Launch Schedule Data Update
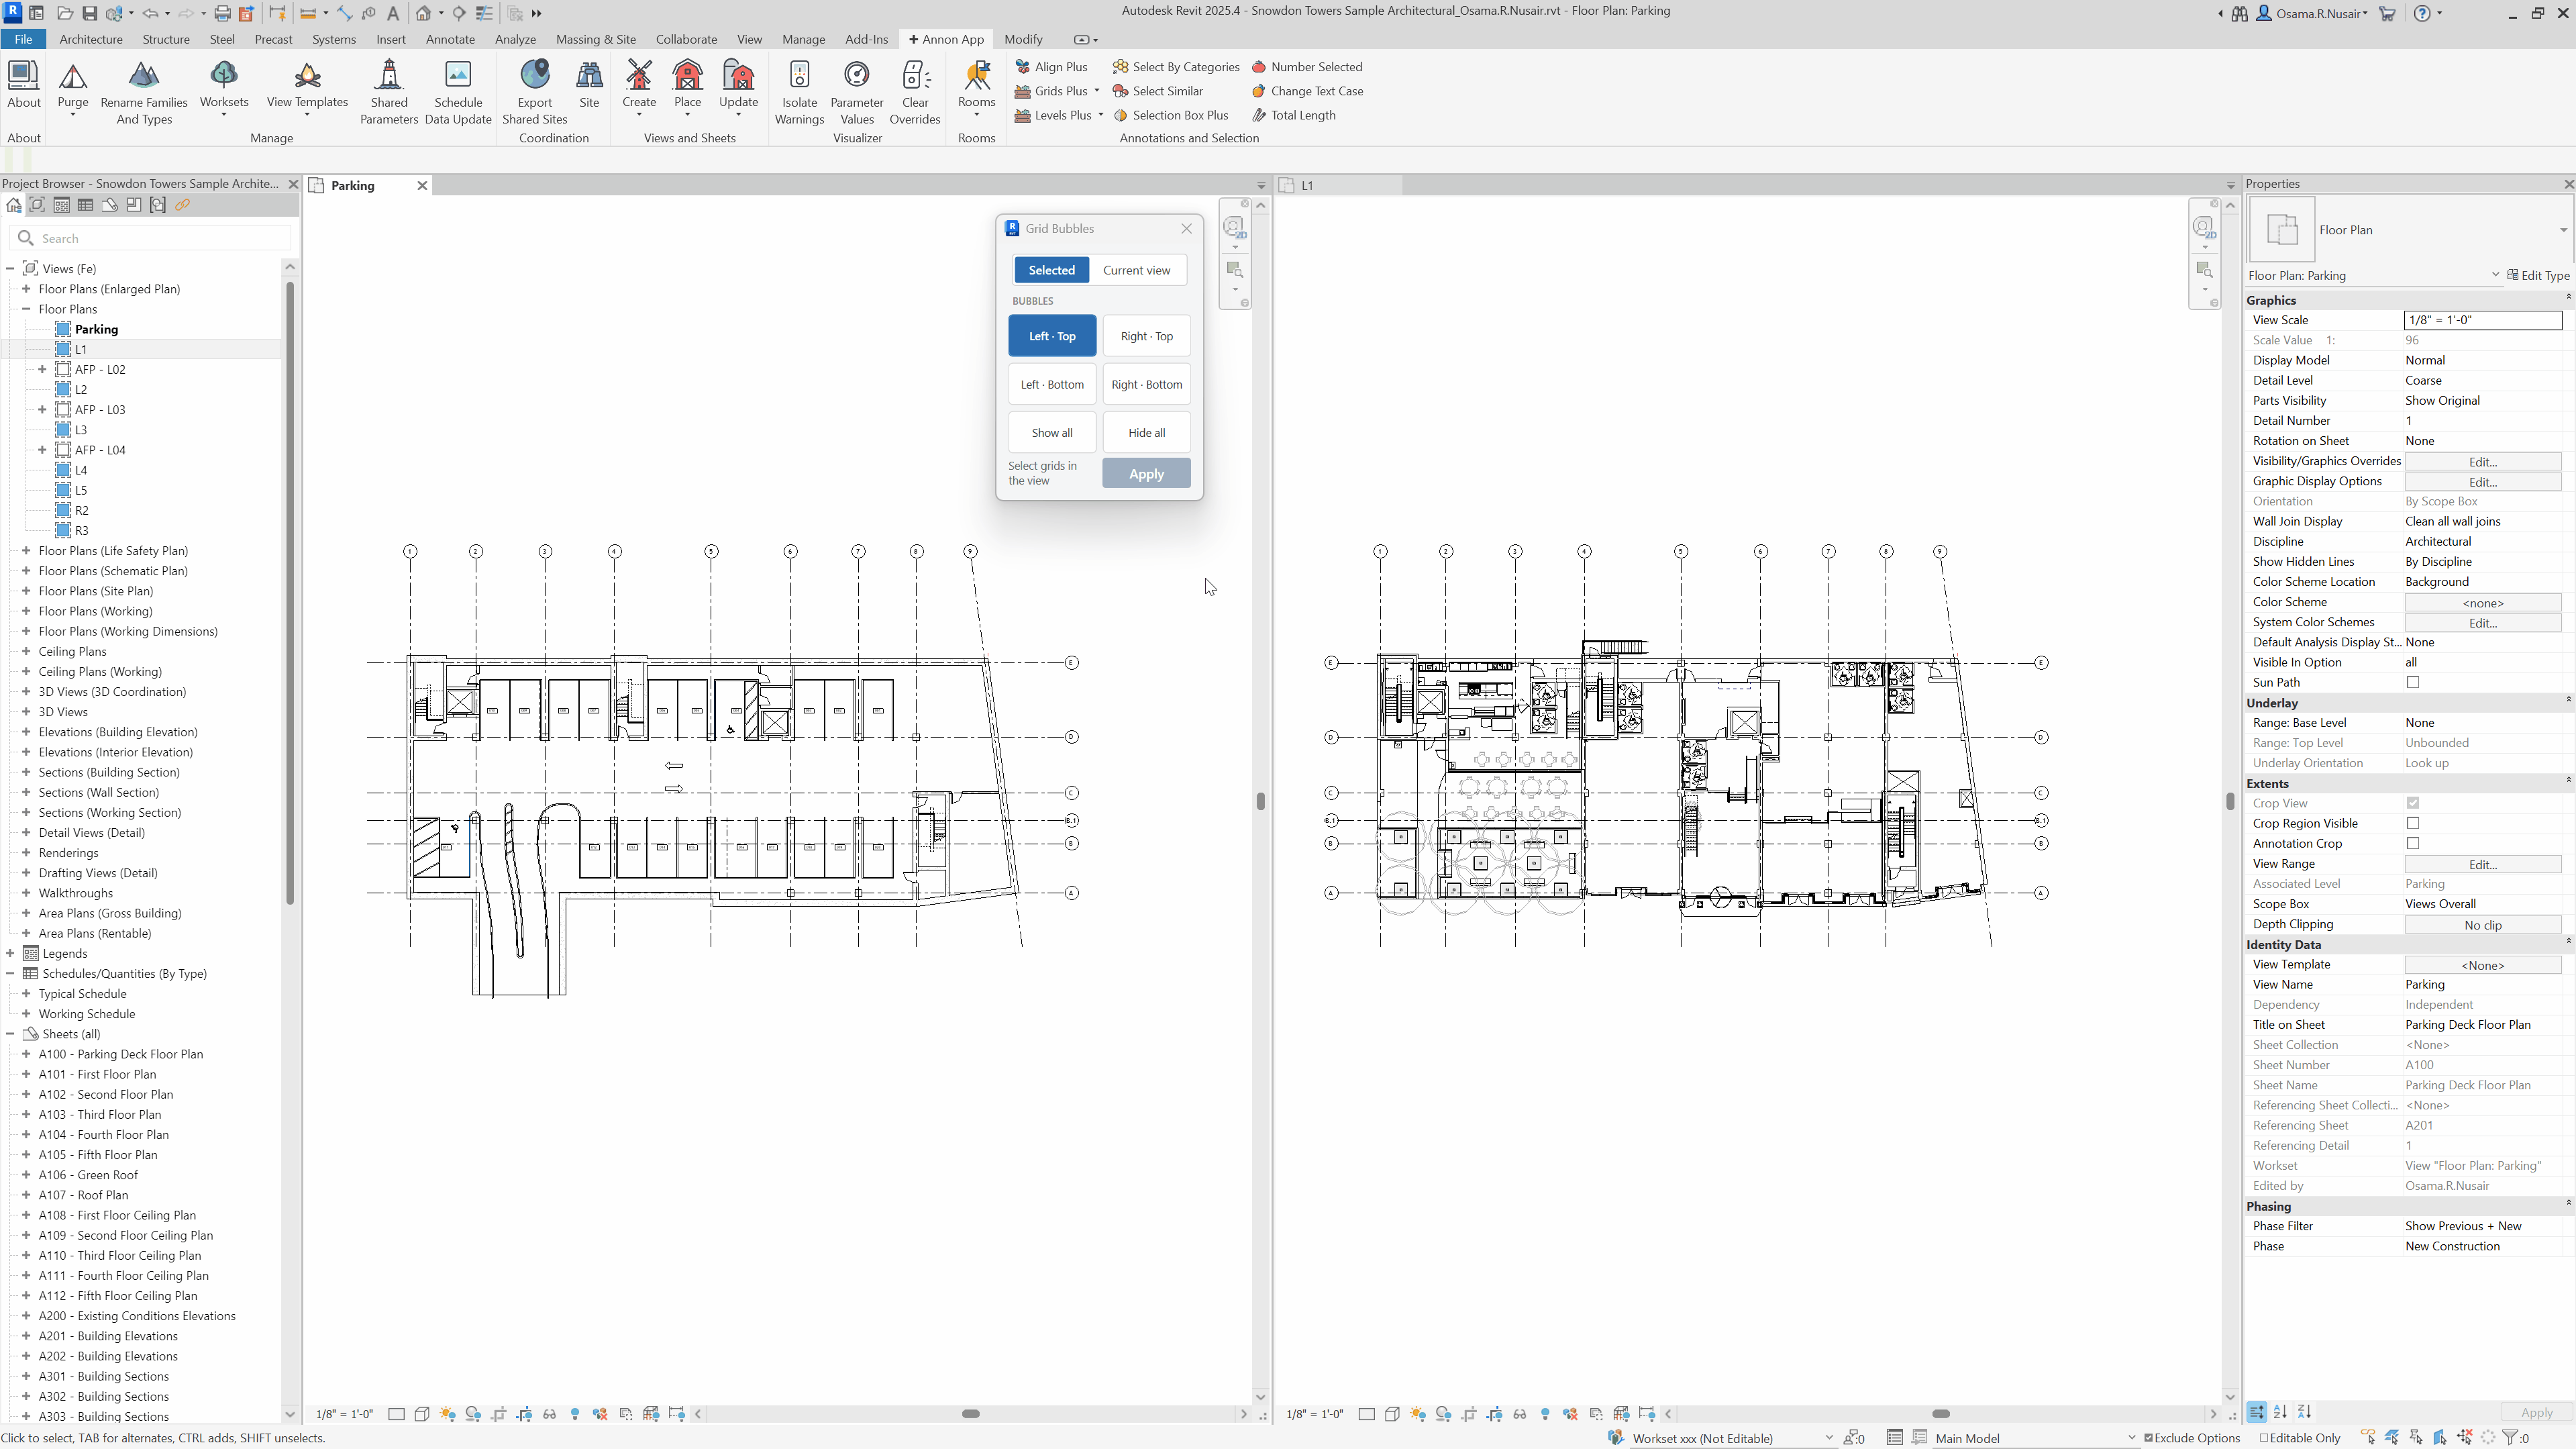This screenshot has width=2576, height=1449. coord(458,92)
